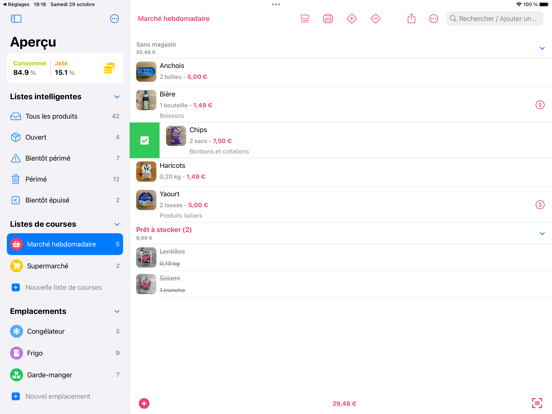
Task: Open Frigo location
Action: tap(65, 353)
